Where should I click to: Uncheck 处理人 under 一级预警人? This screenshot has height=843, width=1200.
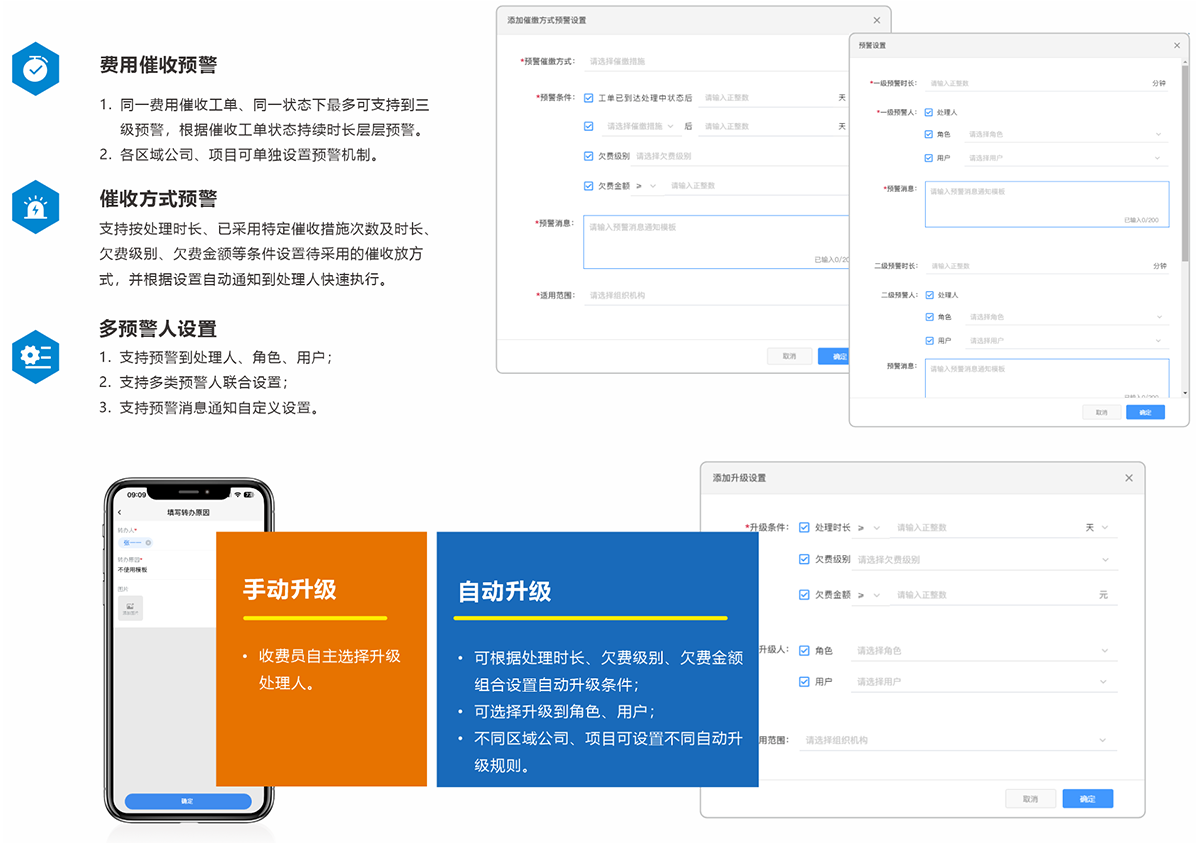(929, 112)
